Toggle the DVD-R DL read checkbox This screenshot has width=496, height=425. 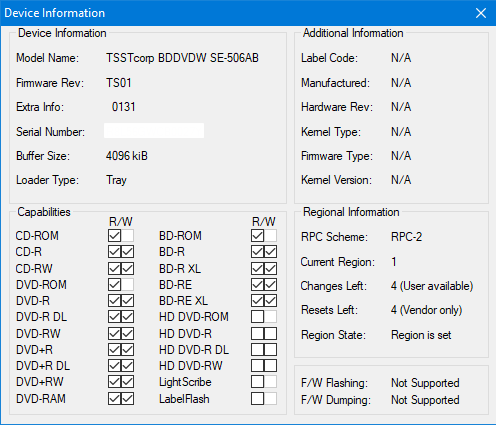114,317
